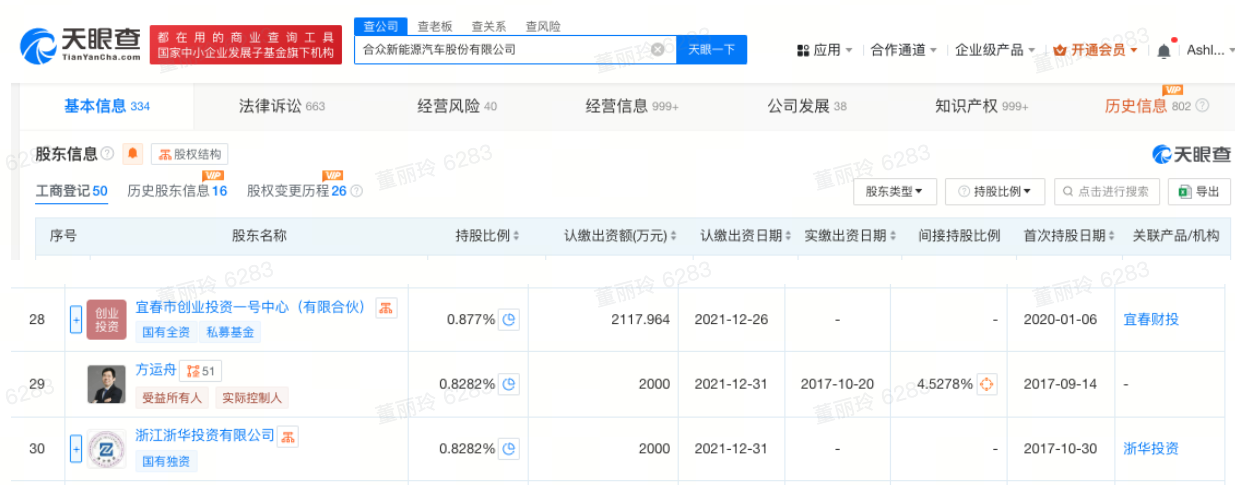
Task: Open the 应用 menu dropdown
Action: point(825,50)
